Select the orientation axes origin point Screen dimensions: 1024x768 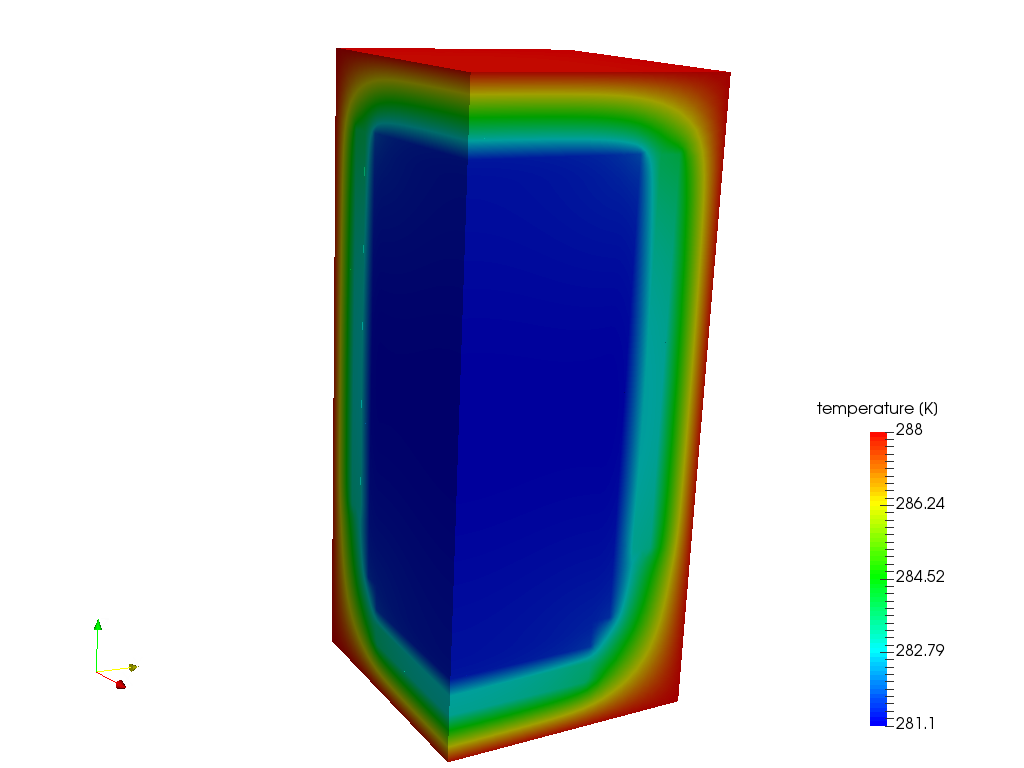[x=96, y=672]
